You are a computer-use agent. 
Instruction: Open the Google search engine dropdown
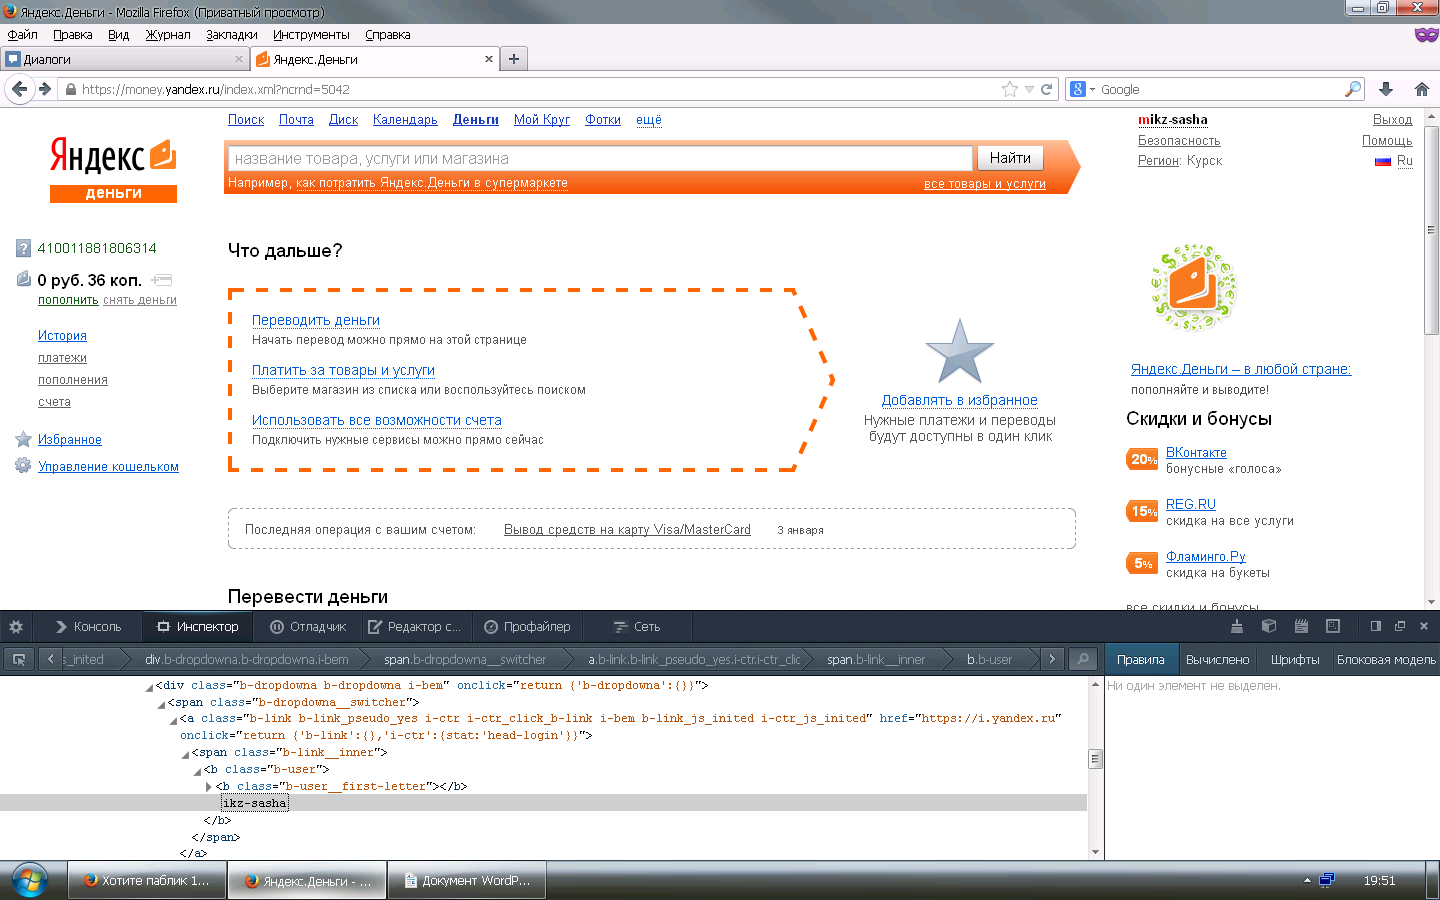coord(1083,89)
